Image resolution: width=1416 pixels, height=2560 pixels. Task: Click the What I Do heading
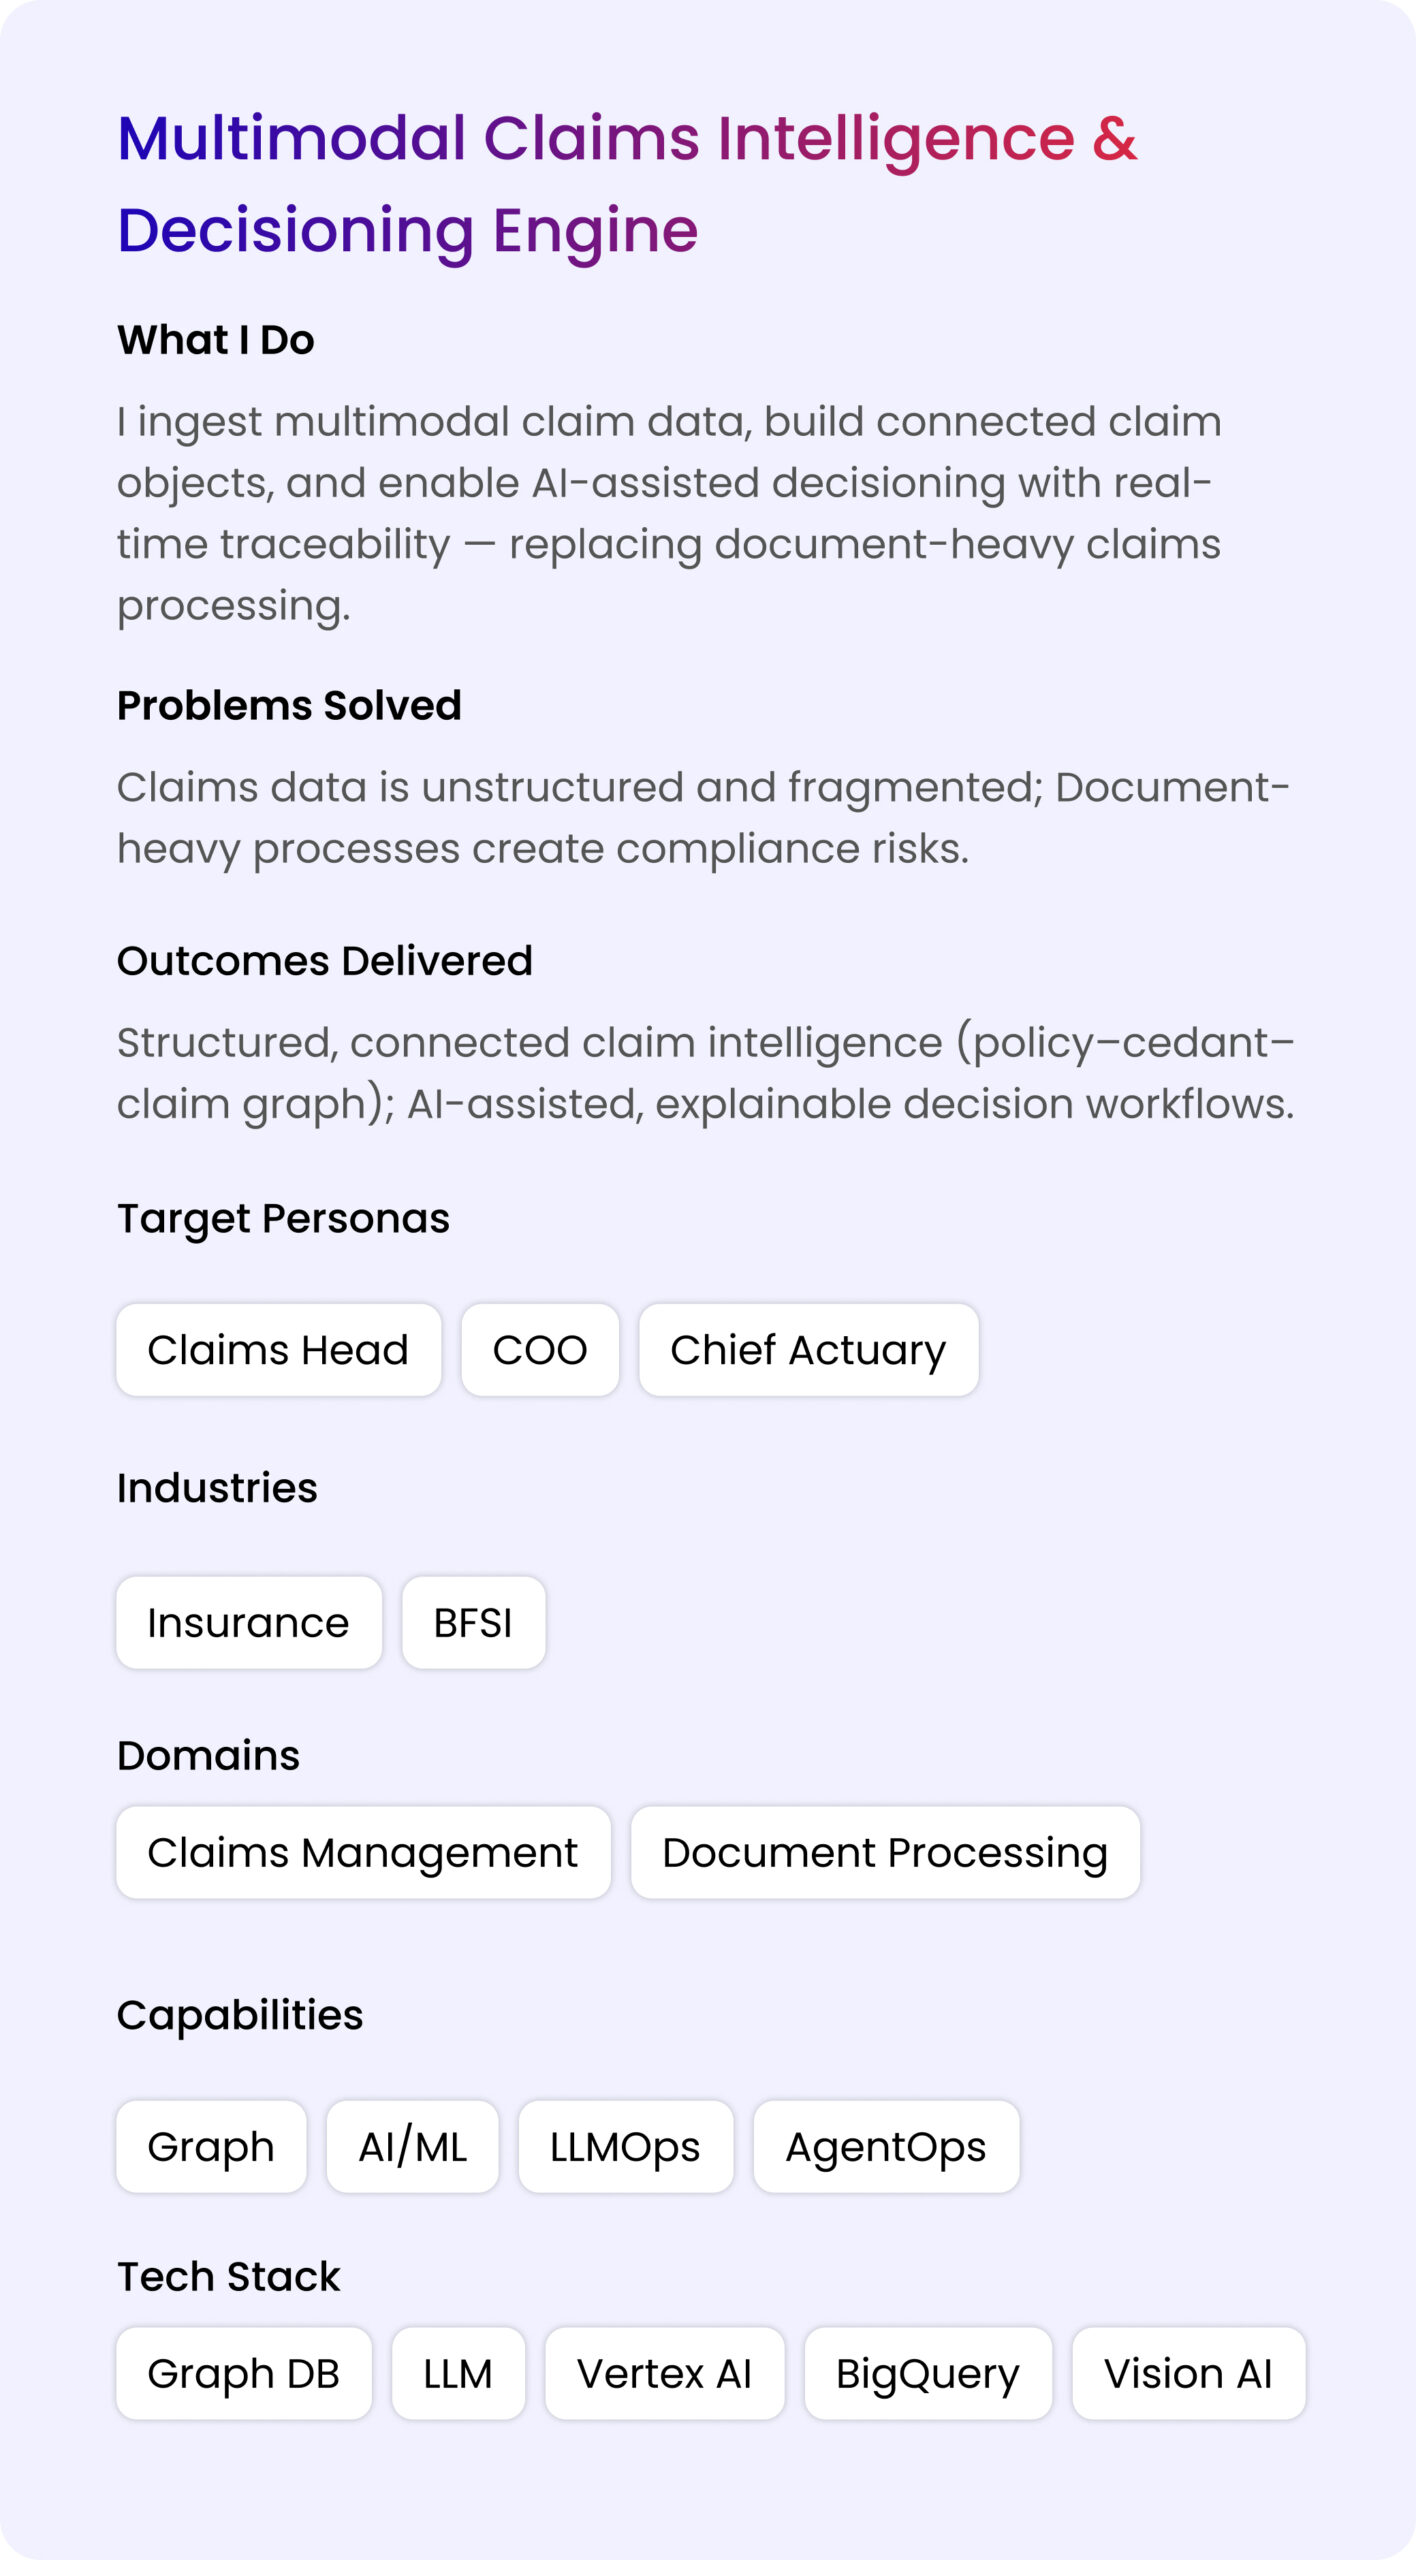(216, 340)
